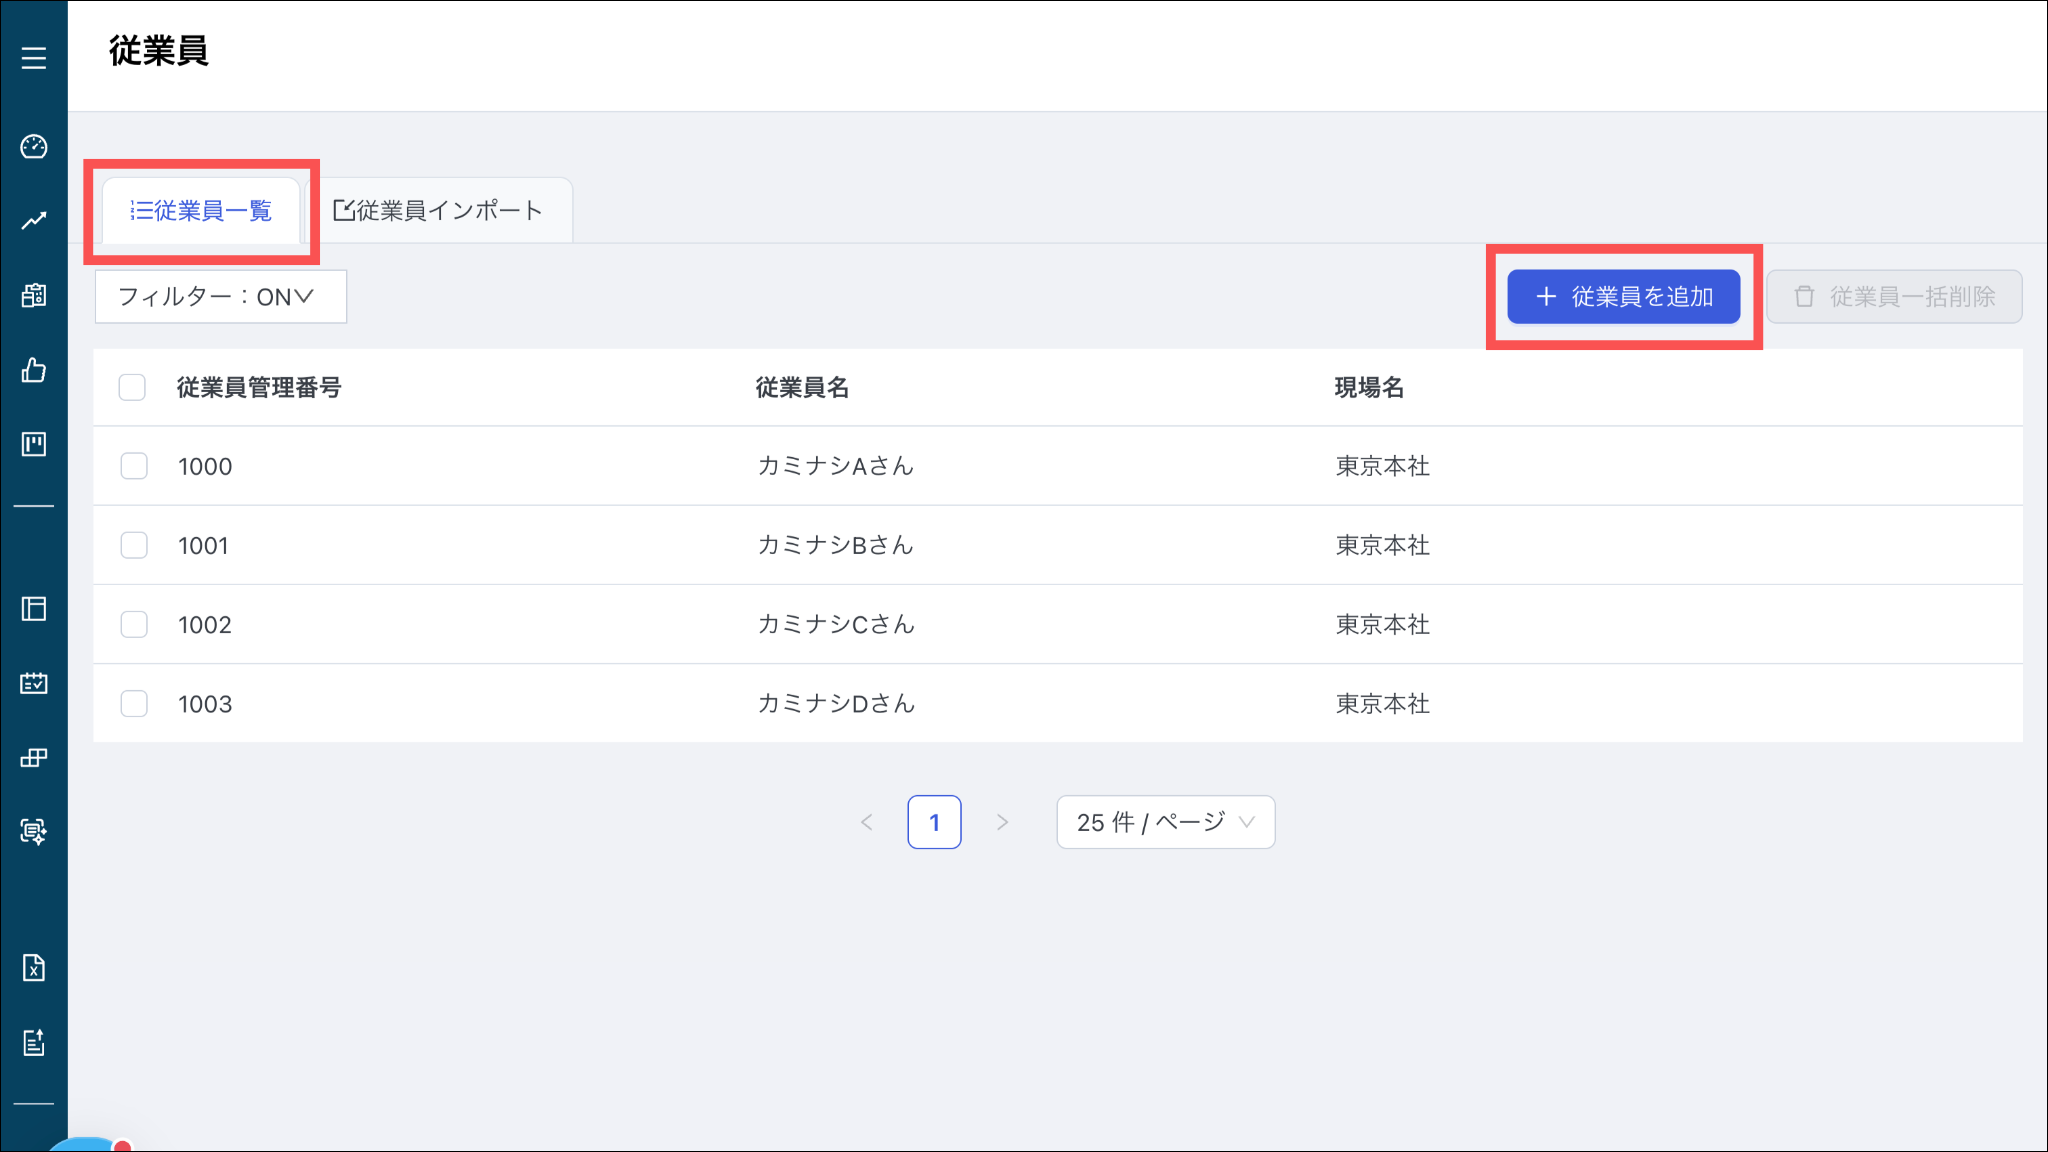Screen dimensions: 2048x1152
Task: Select the 従業員一覧 tab
Action: click(201, 211)
